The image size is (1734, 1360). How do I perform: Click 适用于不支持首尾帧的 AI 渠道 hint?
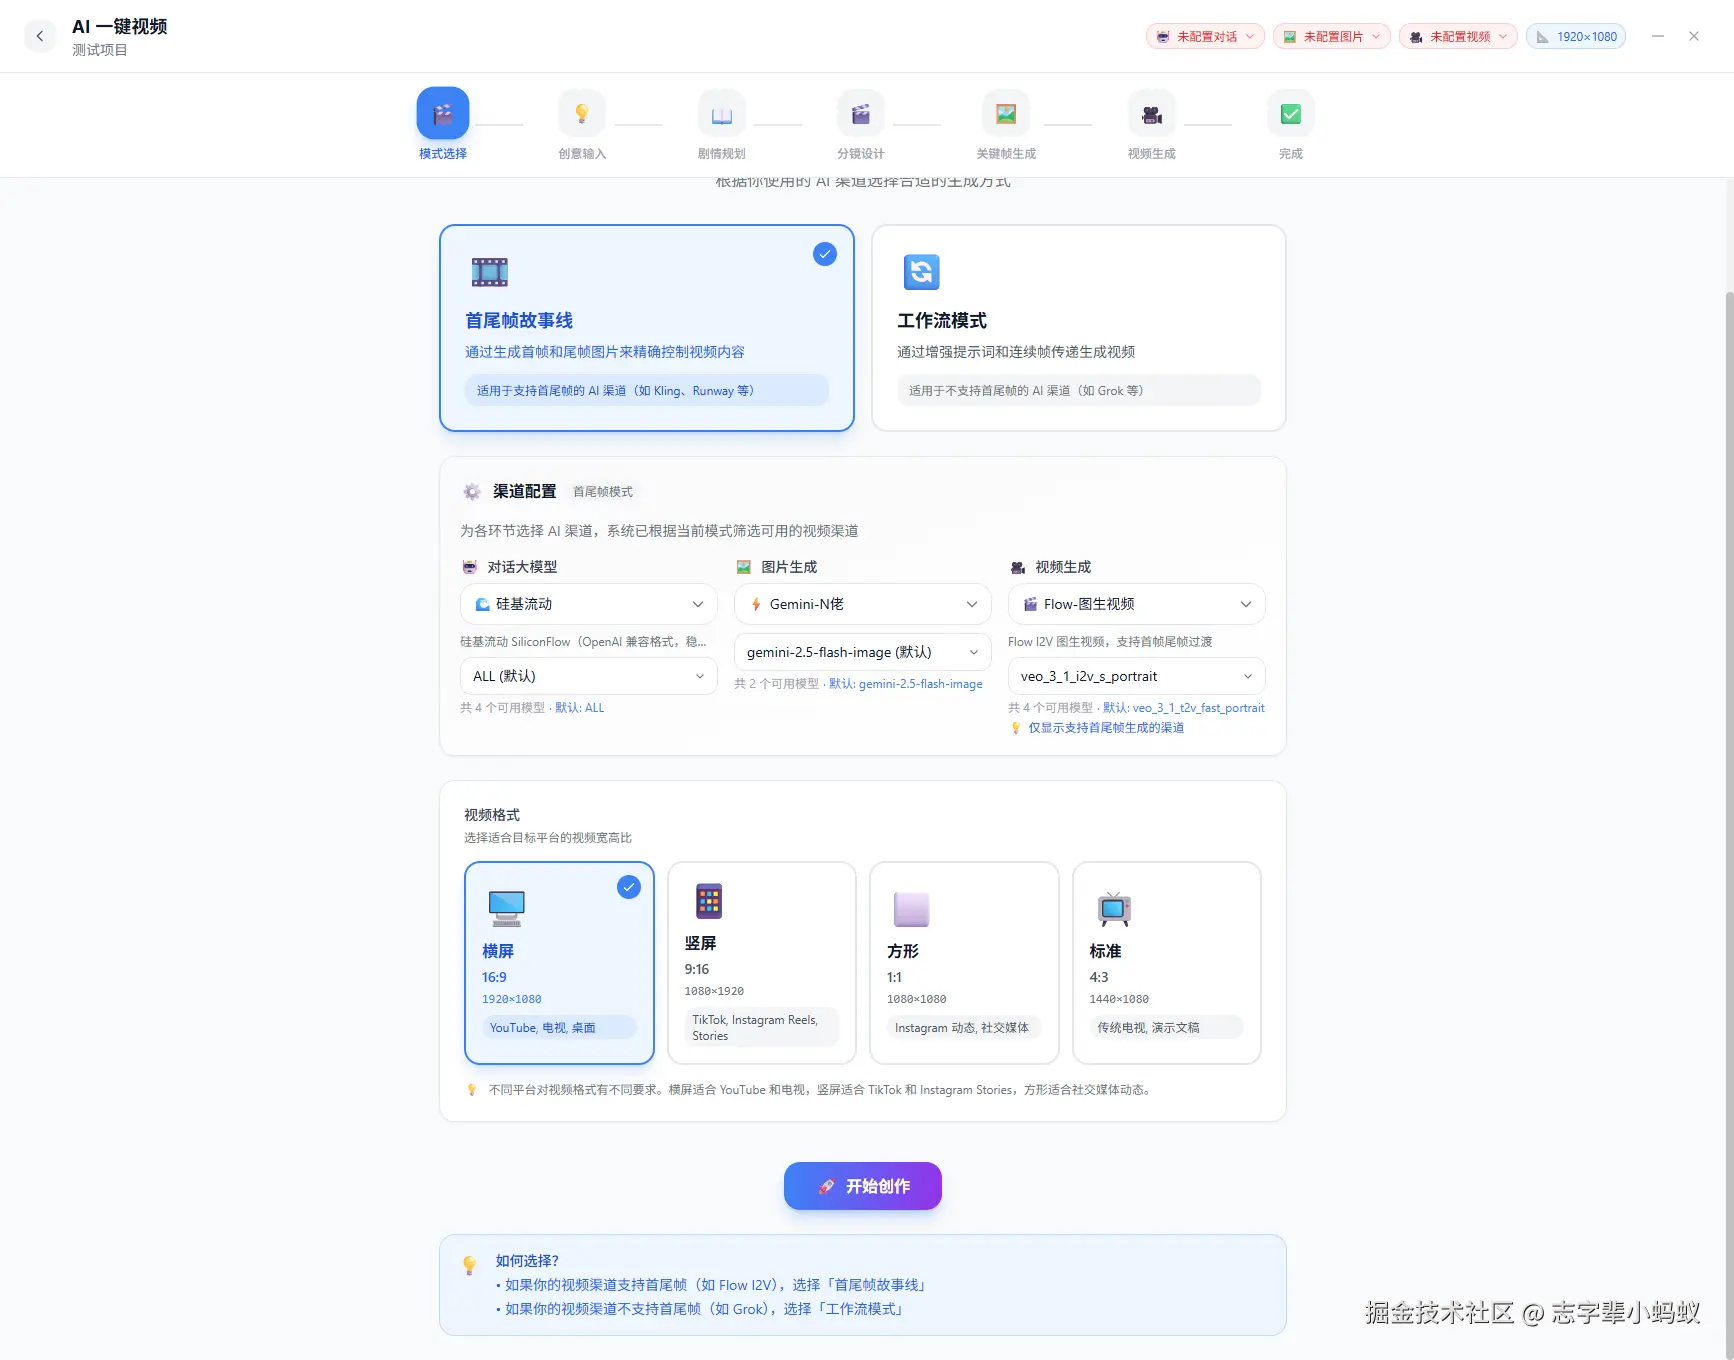coord(1079,391)
